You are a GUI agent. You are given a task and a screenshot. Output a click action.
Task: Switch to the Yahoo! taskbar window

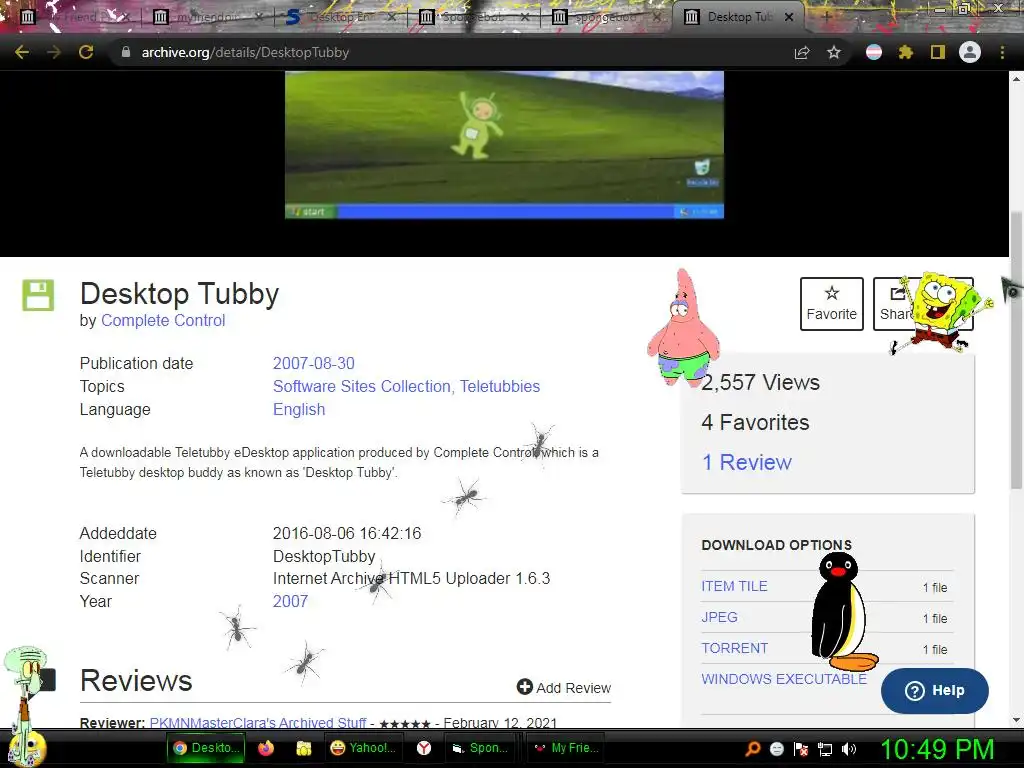pos(363,748)
